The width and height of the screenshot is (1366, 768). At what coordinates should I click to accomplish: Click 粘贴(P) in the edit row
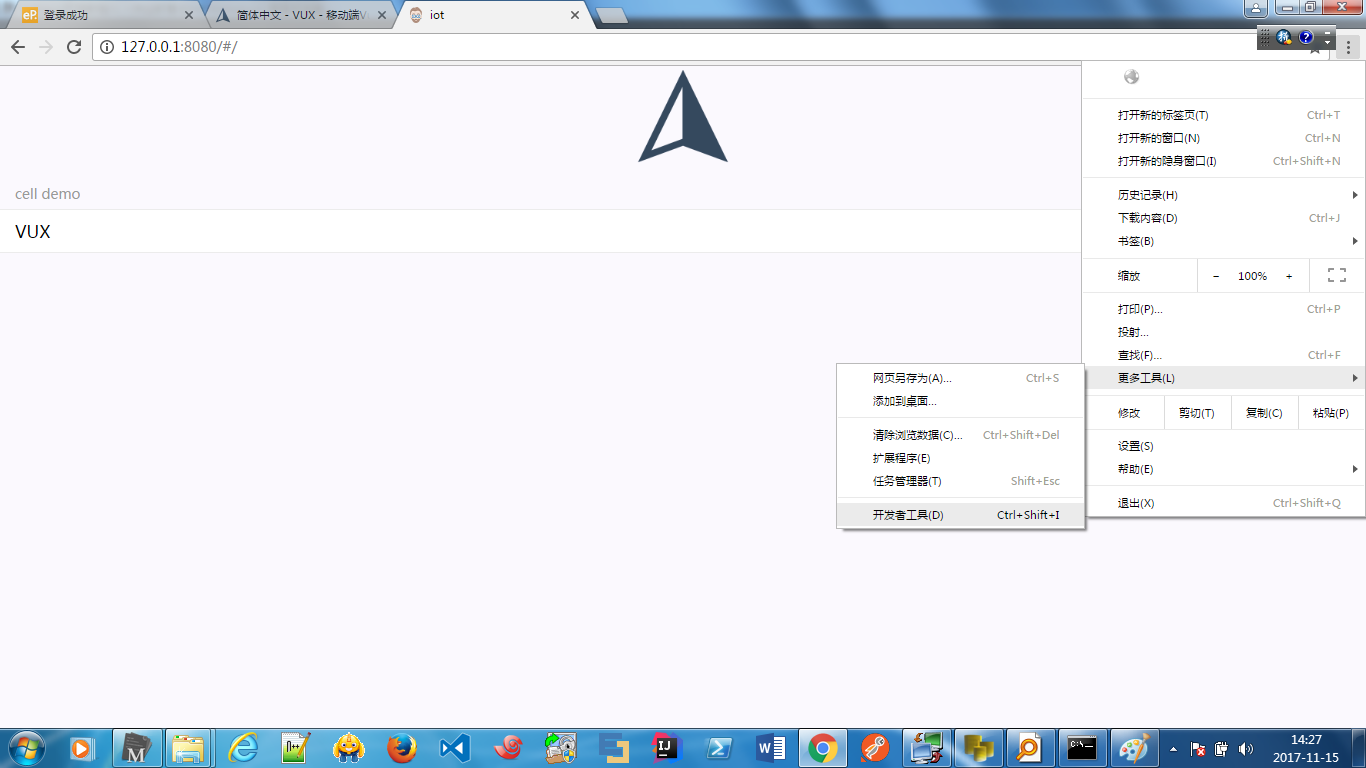coord(1331,413)
